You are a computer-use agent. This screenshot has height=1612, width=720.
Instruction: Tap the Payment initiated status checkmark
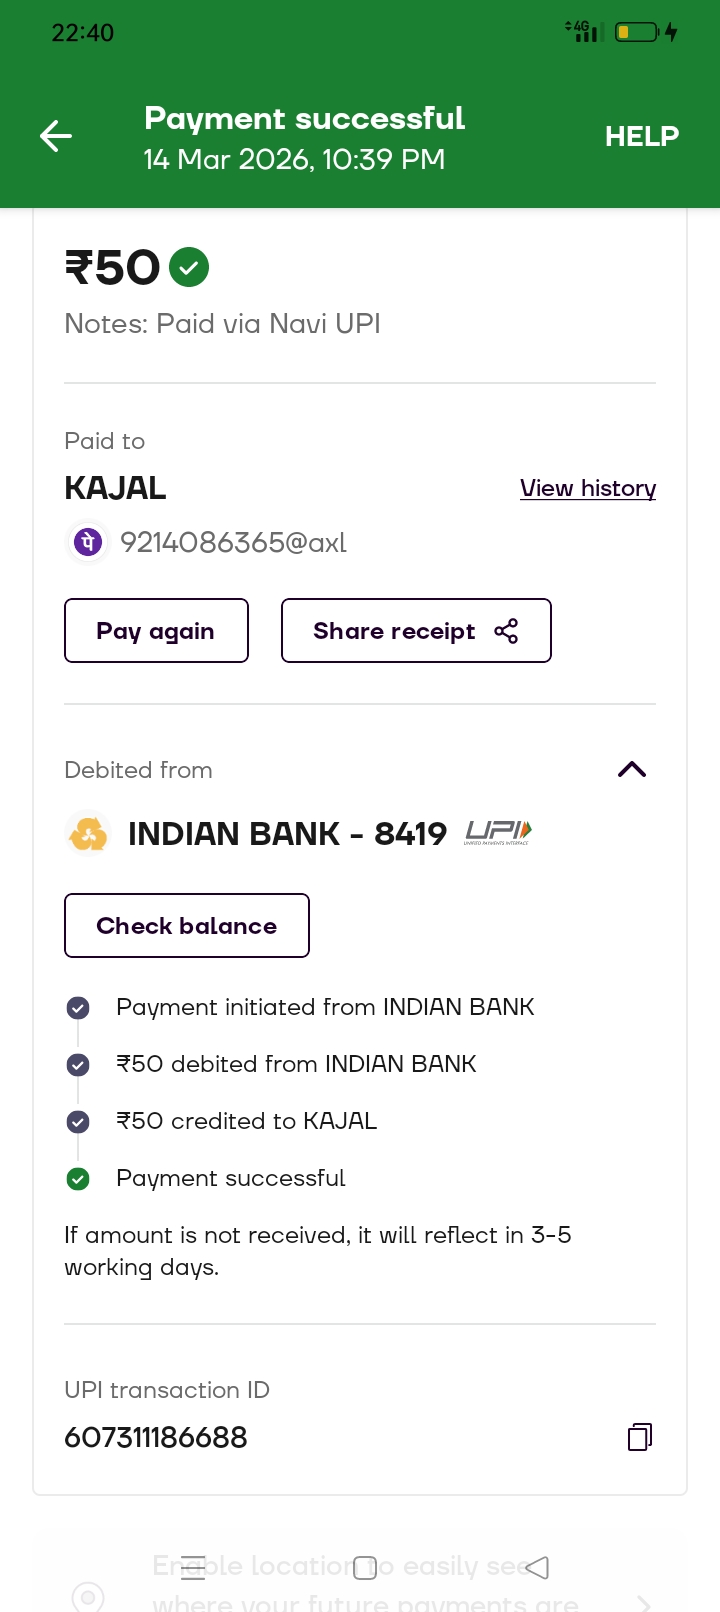[78, 1008]
